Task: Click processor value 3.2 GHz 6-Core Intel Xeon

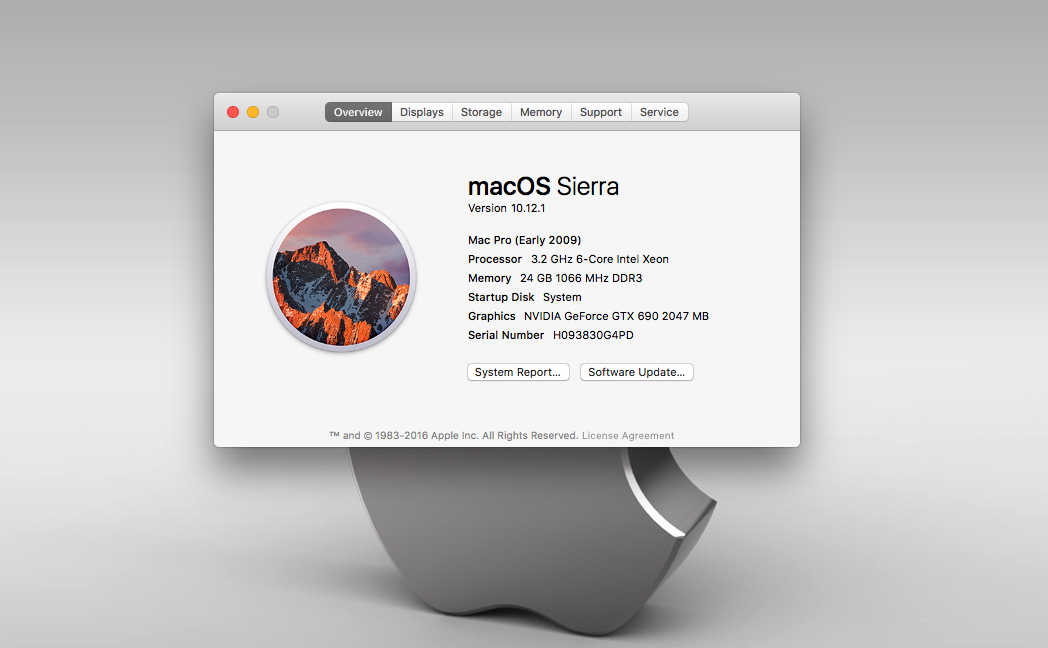Action: coord(600,259)
